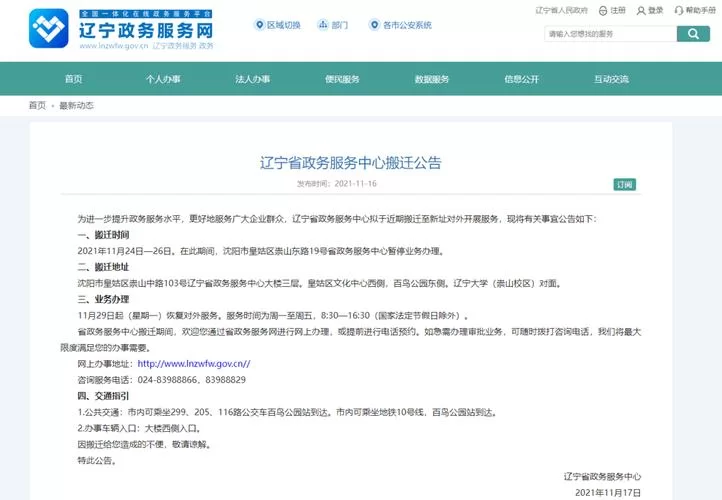Click the closing text 特此公告。
Image resolution: width=722 pixels, height=500 pixels.
pos(97,460)
